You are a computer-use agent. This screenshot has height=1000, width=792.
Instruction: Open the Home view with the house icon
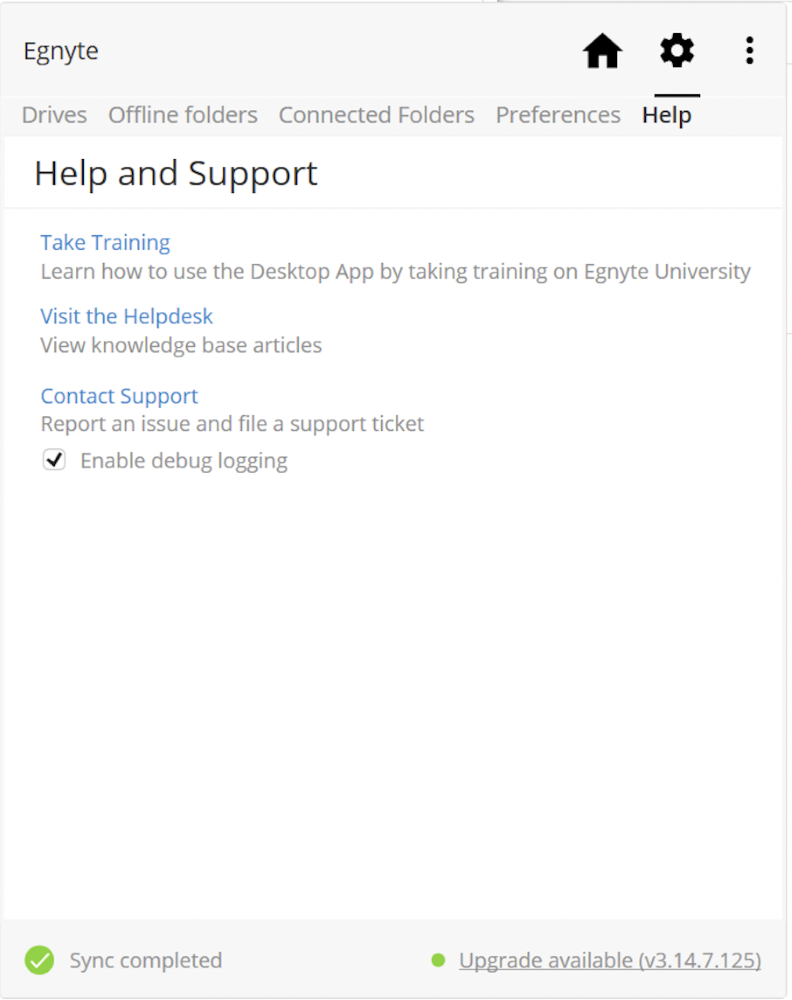click(x=602, y=51)
